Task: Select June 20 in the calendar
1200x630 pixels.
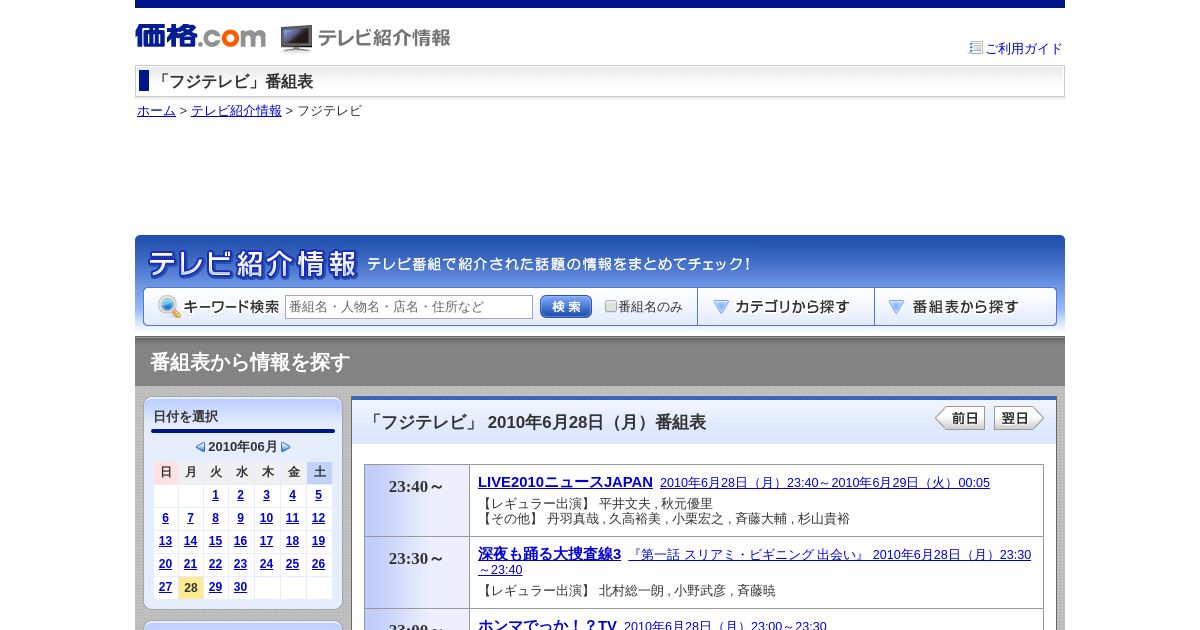Action: (x=165, y=564)
